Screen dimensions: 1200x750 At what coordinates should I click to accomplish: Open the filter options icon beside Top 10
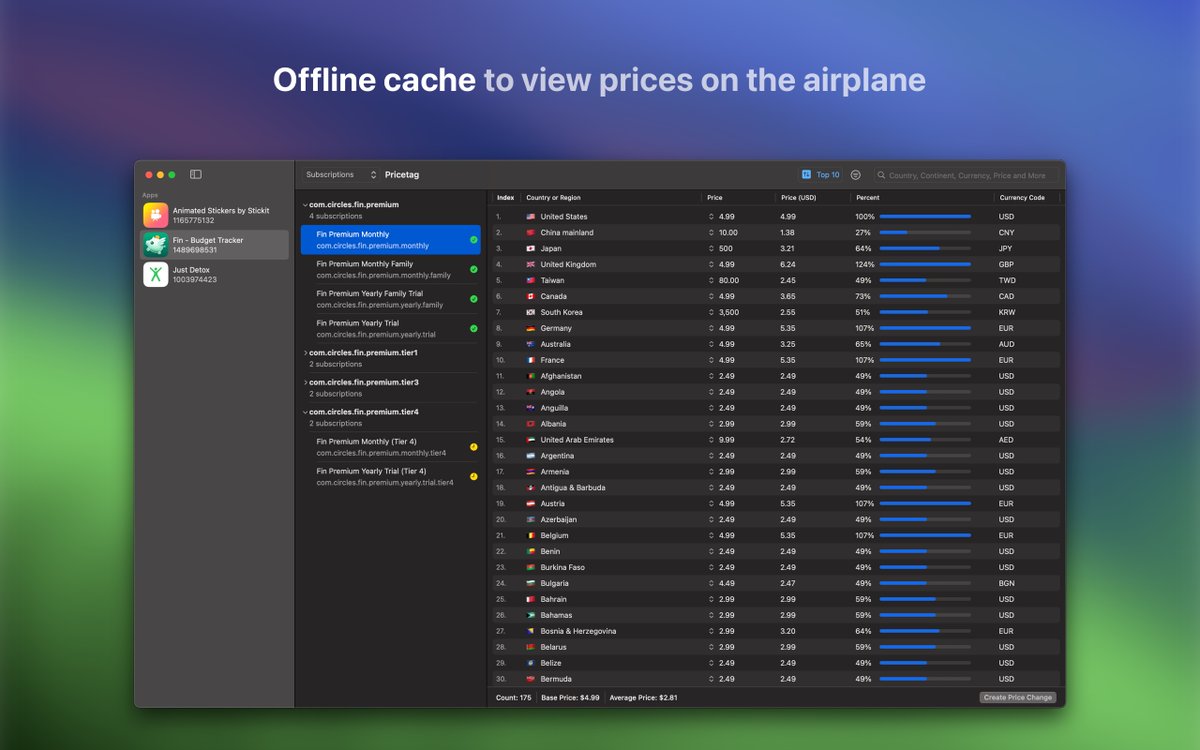(856, 174)
